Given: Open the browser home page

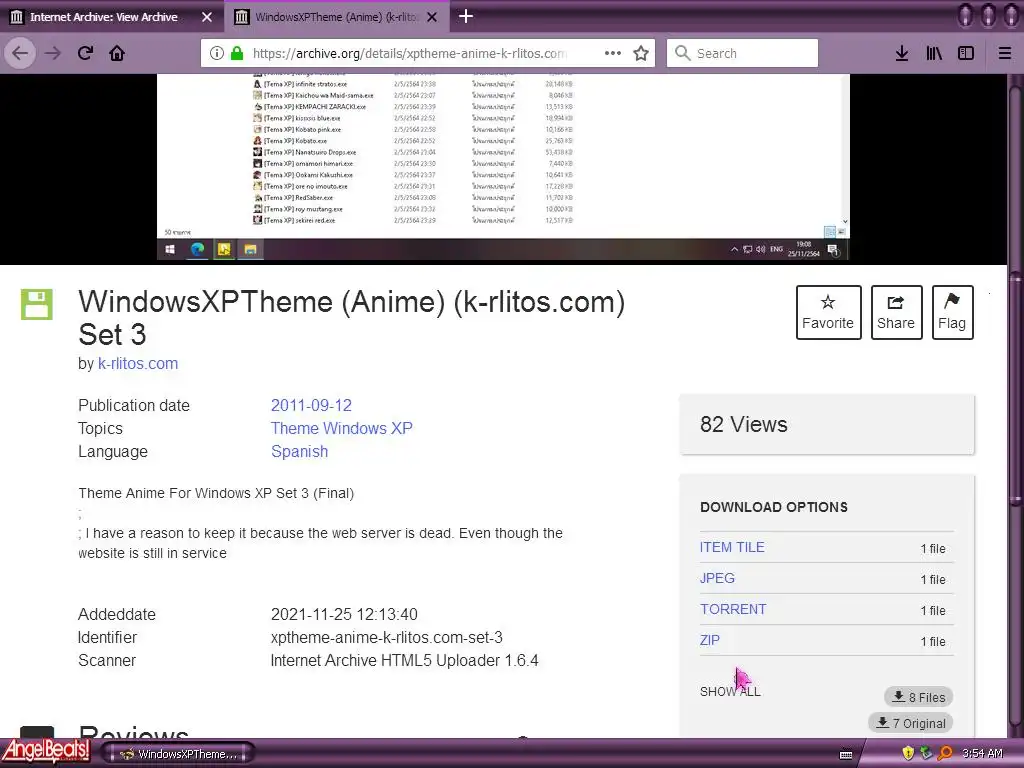Looking at the screenshot, I should pyautogui.click(x=117, y=53).
